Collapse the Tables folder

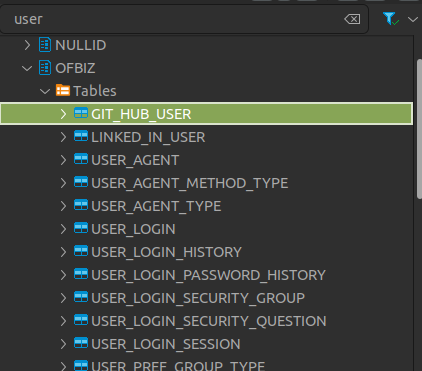(45, 91)
